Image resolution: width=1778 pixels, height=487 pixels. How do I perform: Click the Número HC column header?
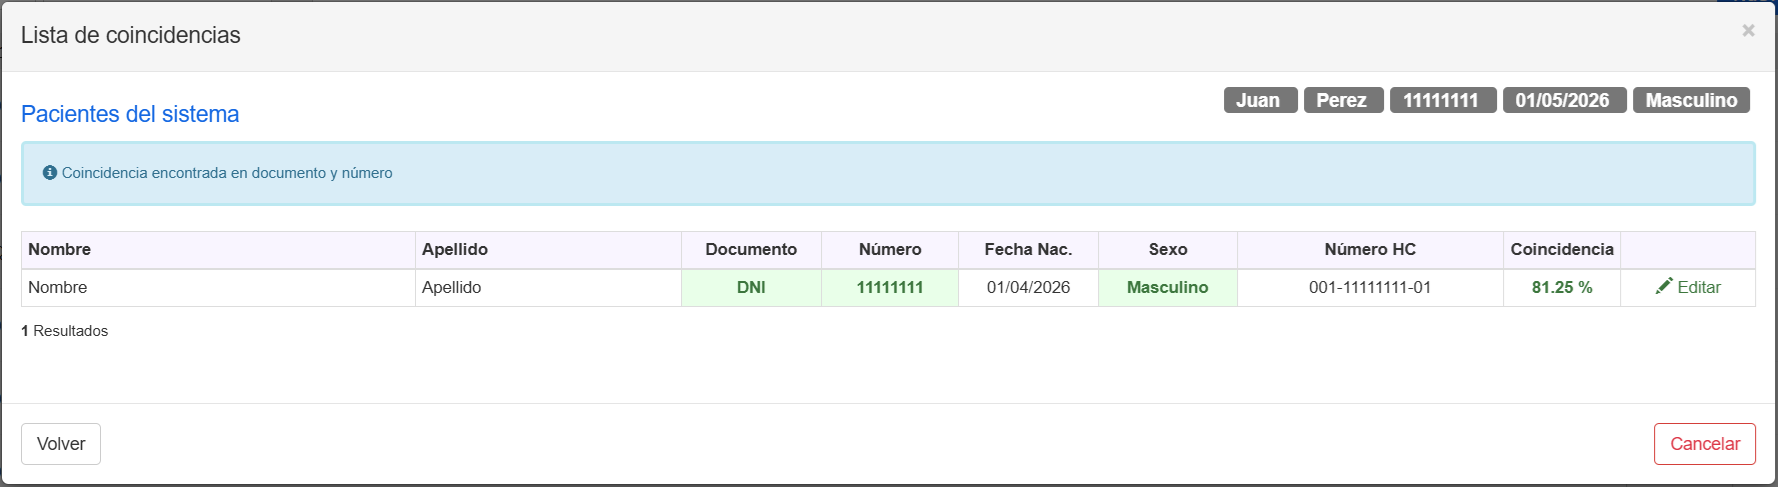pos(1370,250)
